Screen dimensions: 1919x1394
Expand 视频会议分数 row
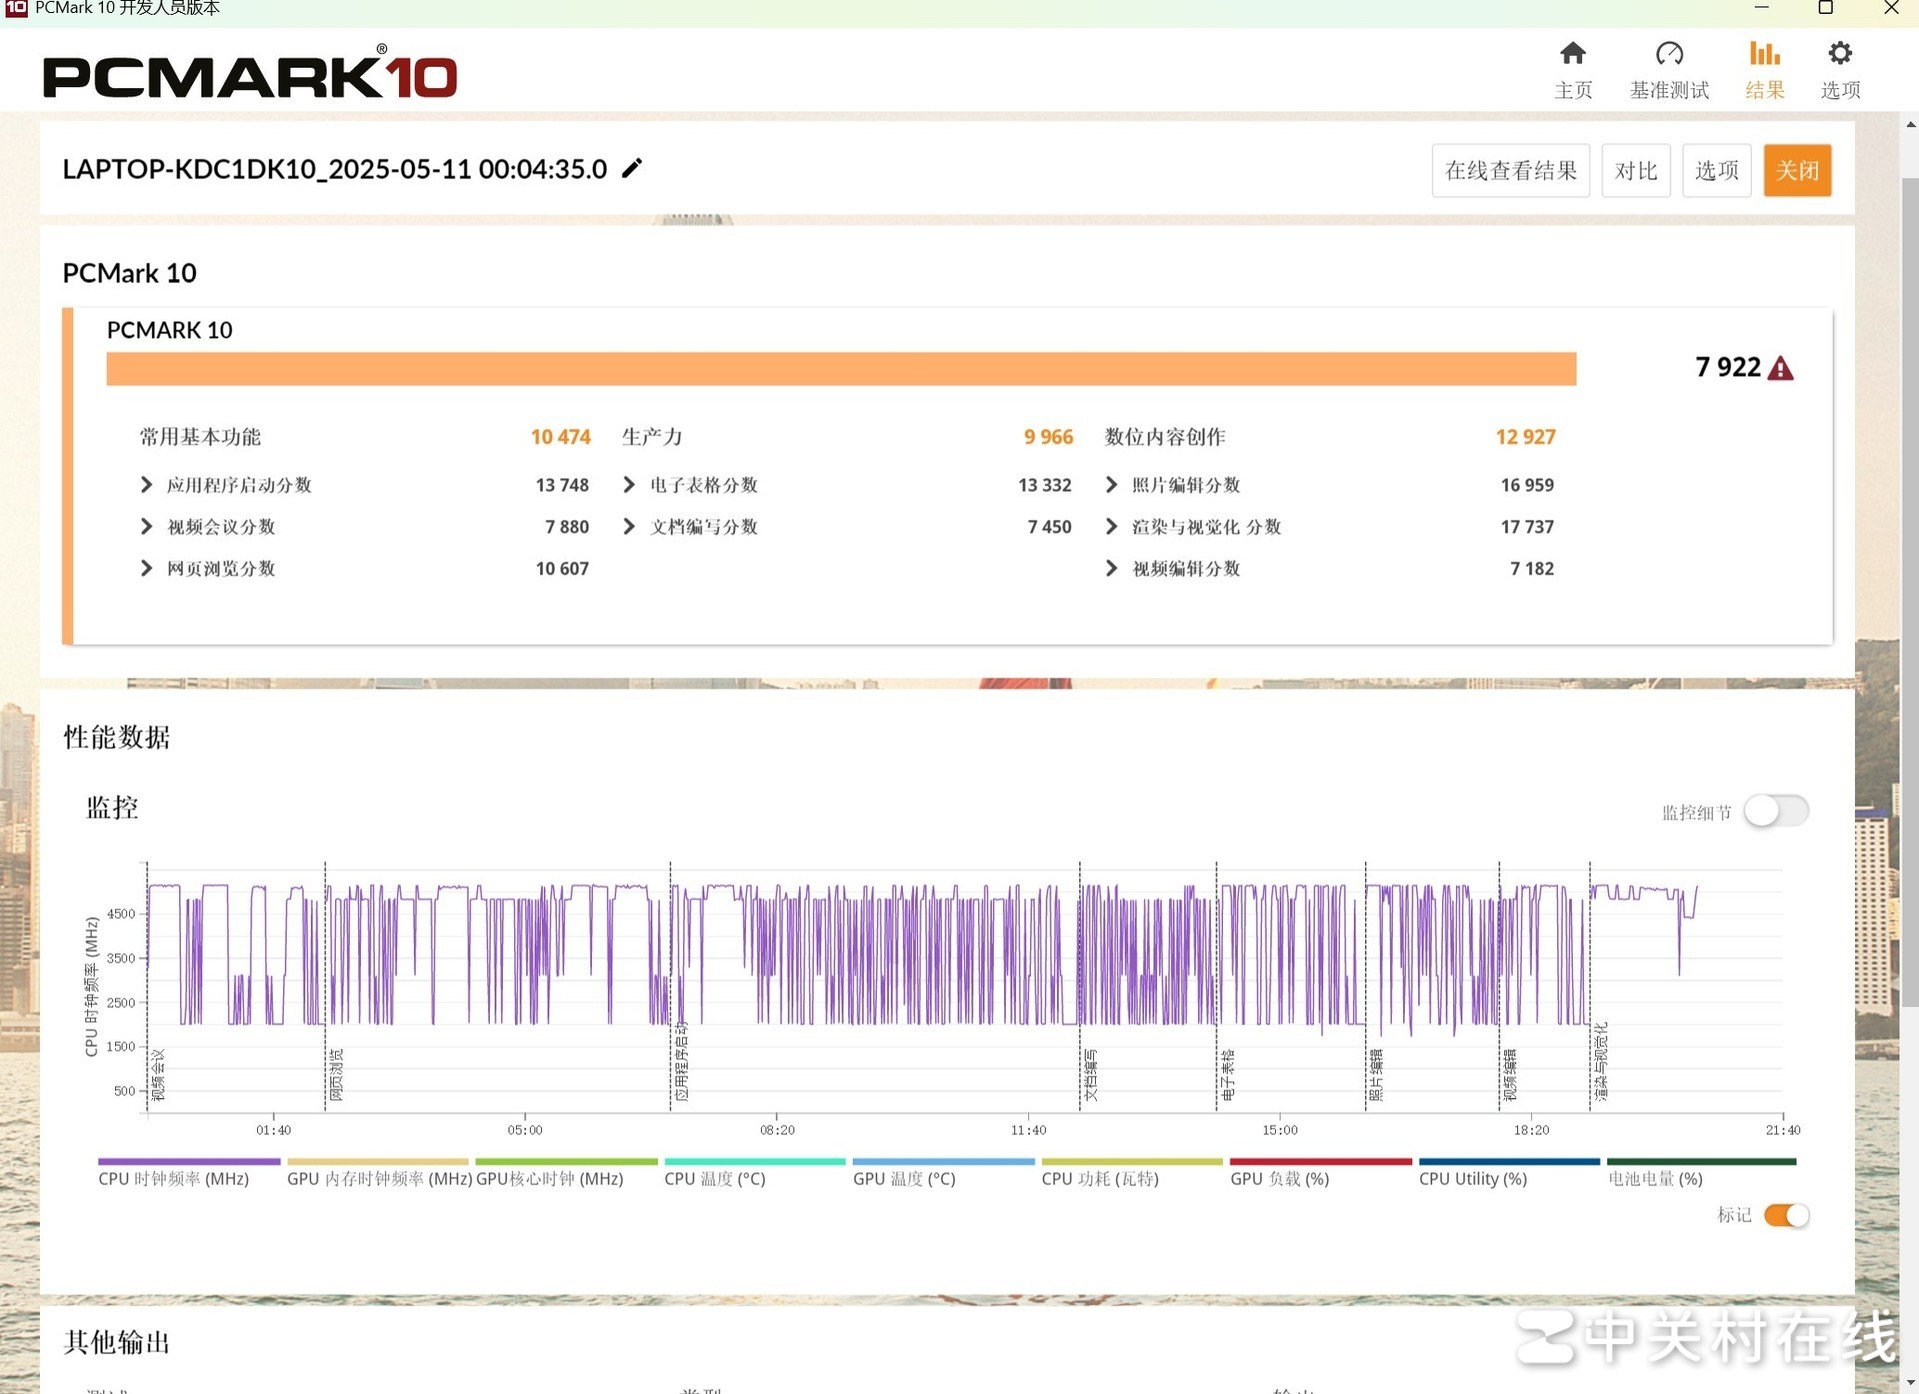click(x=146, y=527)
